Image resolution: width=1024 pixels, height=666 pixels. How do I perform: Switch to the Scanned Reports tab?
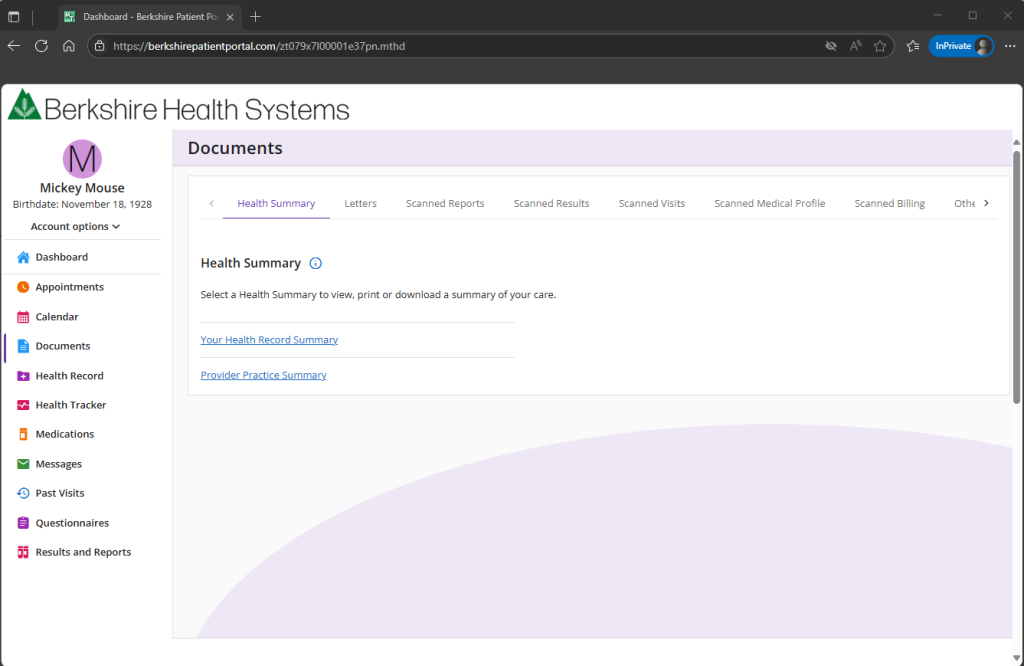point(445,203)
